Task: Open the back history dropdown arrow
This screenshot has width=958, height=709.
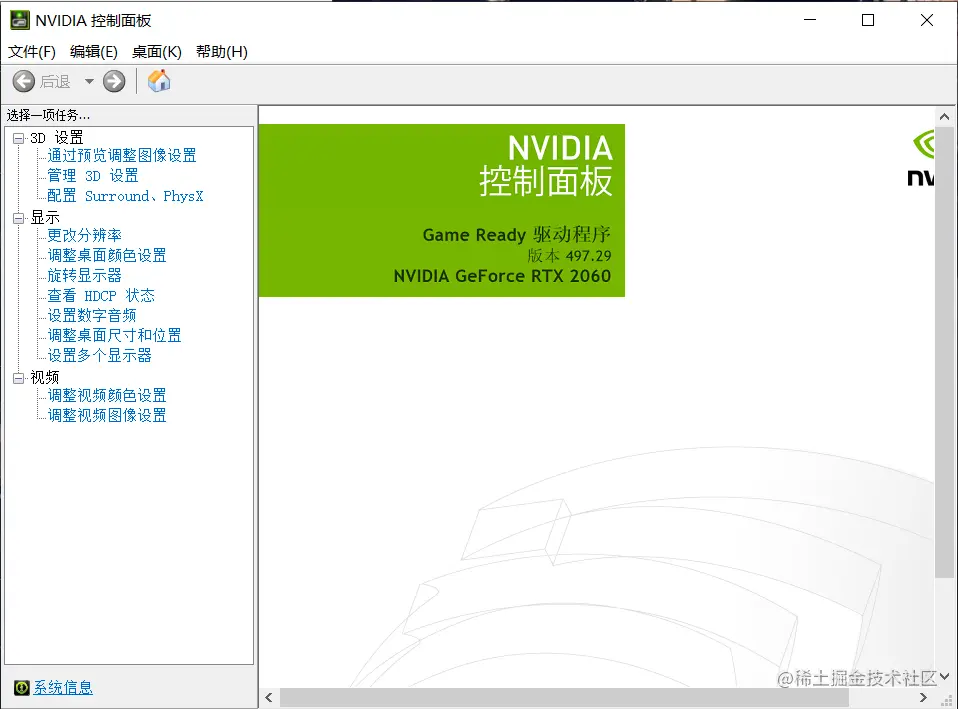Action: 89,81
